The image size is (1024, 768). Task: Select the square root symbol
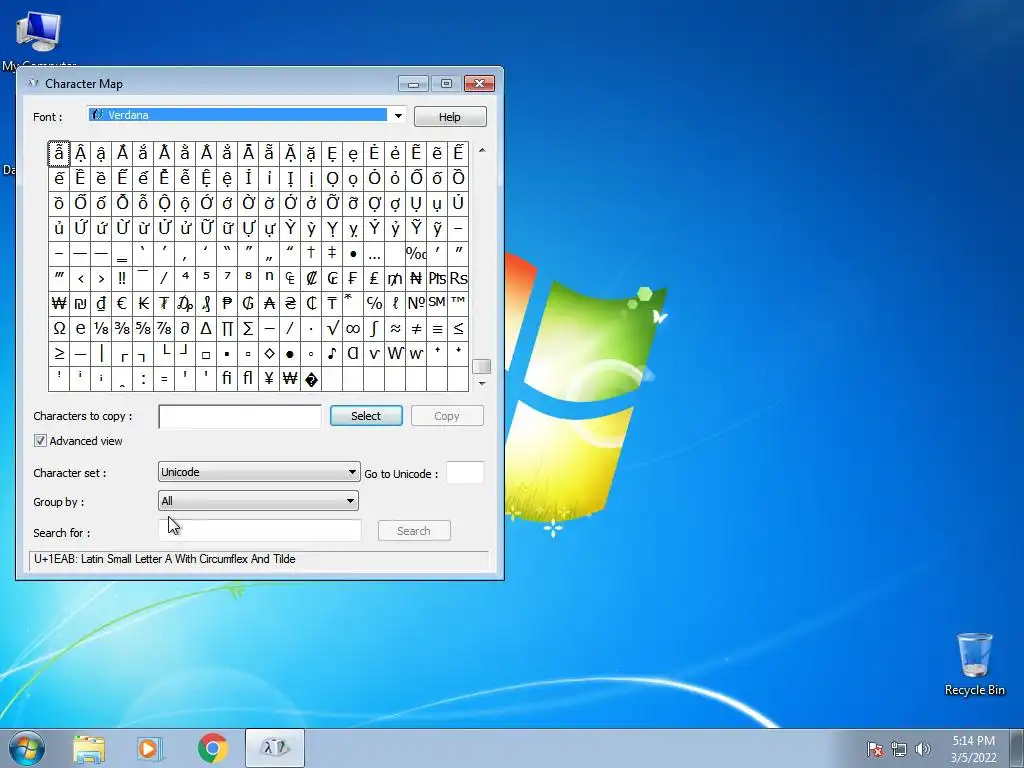pyautogui.click(x=332, y=328)
